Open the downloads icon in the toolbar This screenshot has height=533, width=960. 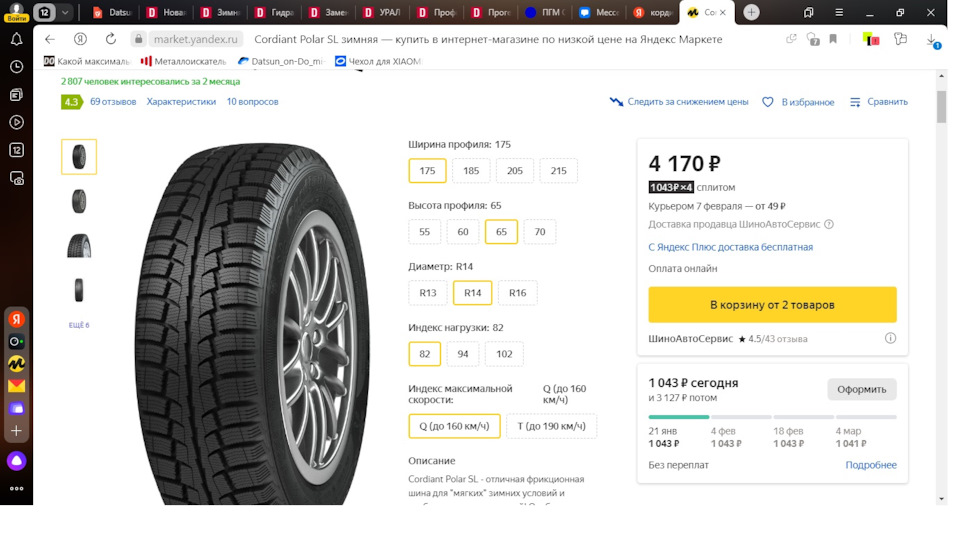coord(932,40)
